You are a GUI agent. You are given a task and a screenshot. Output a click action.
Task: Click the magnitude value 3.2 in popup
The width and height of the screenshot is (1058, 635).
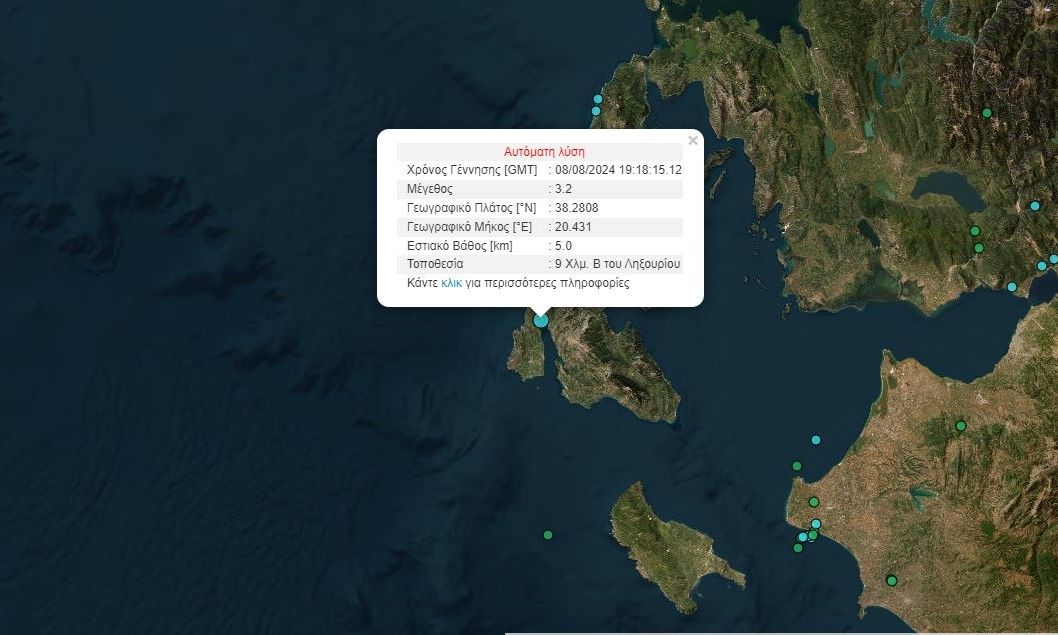[562, 189]
